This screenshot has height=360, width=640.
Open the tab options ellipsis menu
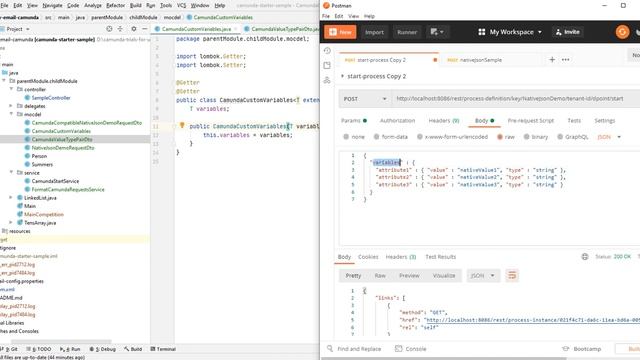(x=565, y=60)
